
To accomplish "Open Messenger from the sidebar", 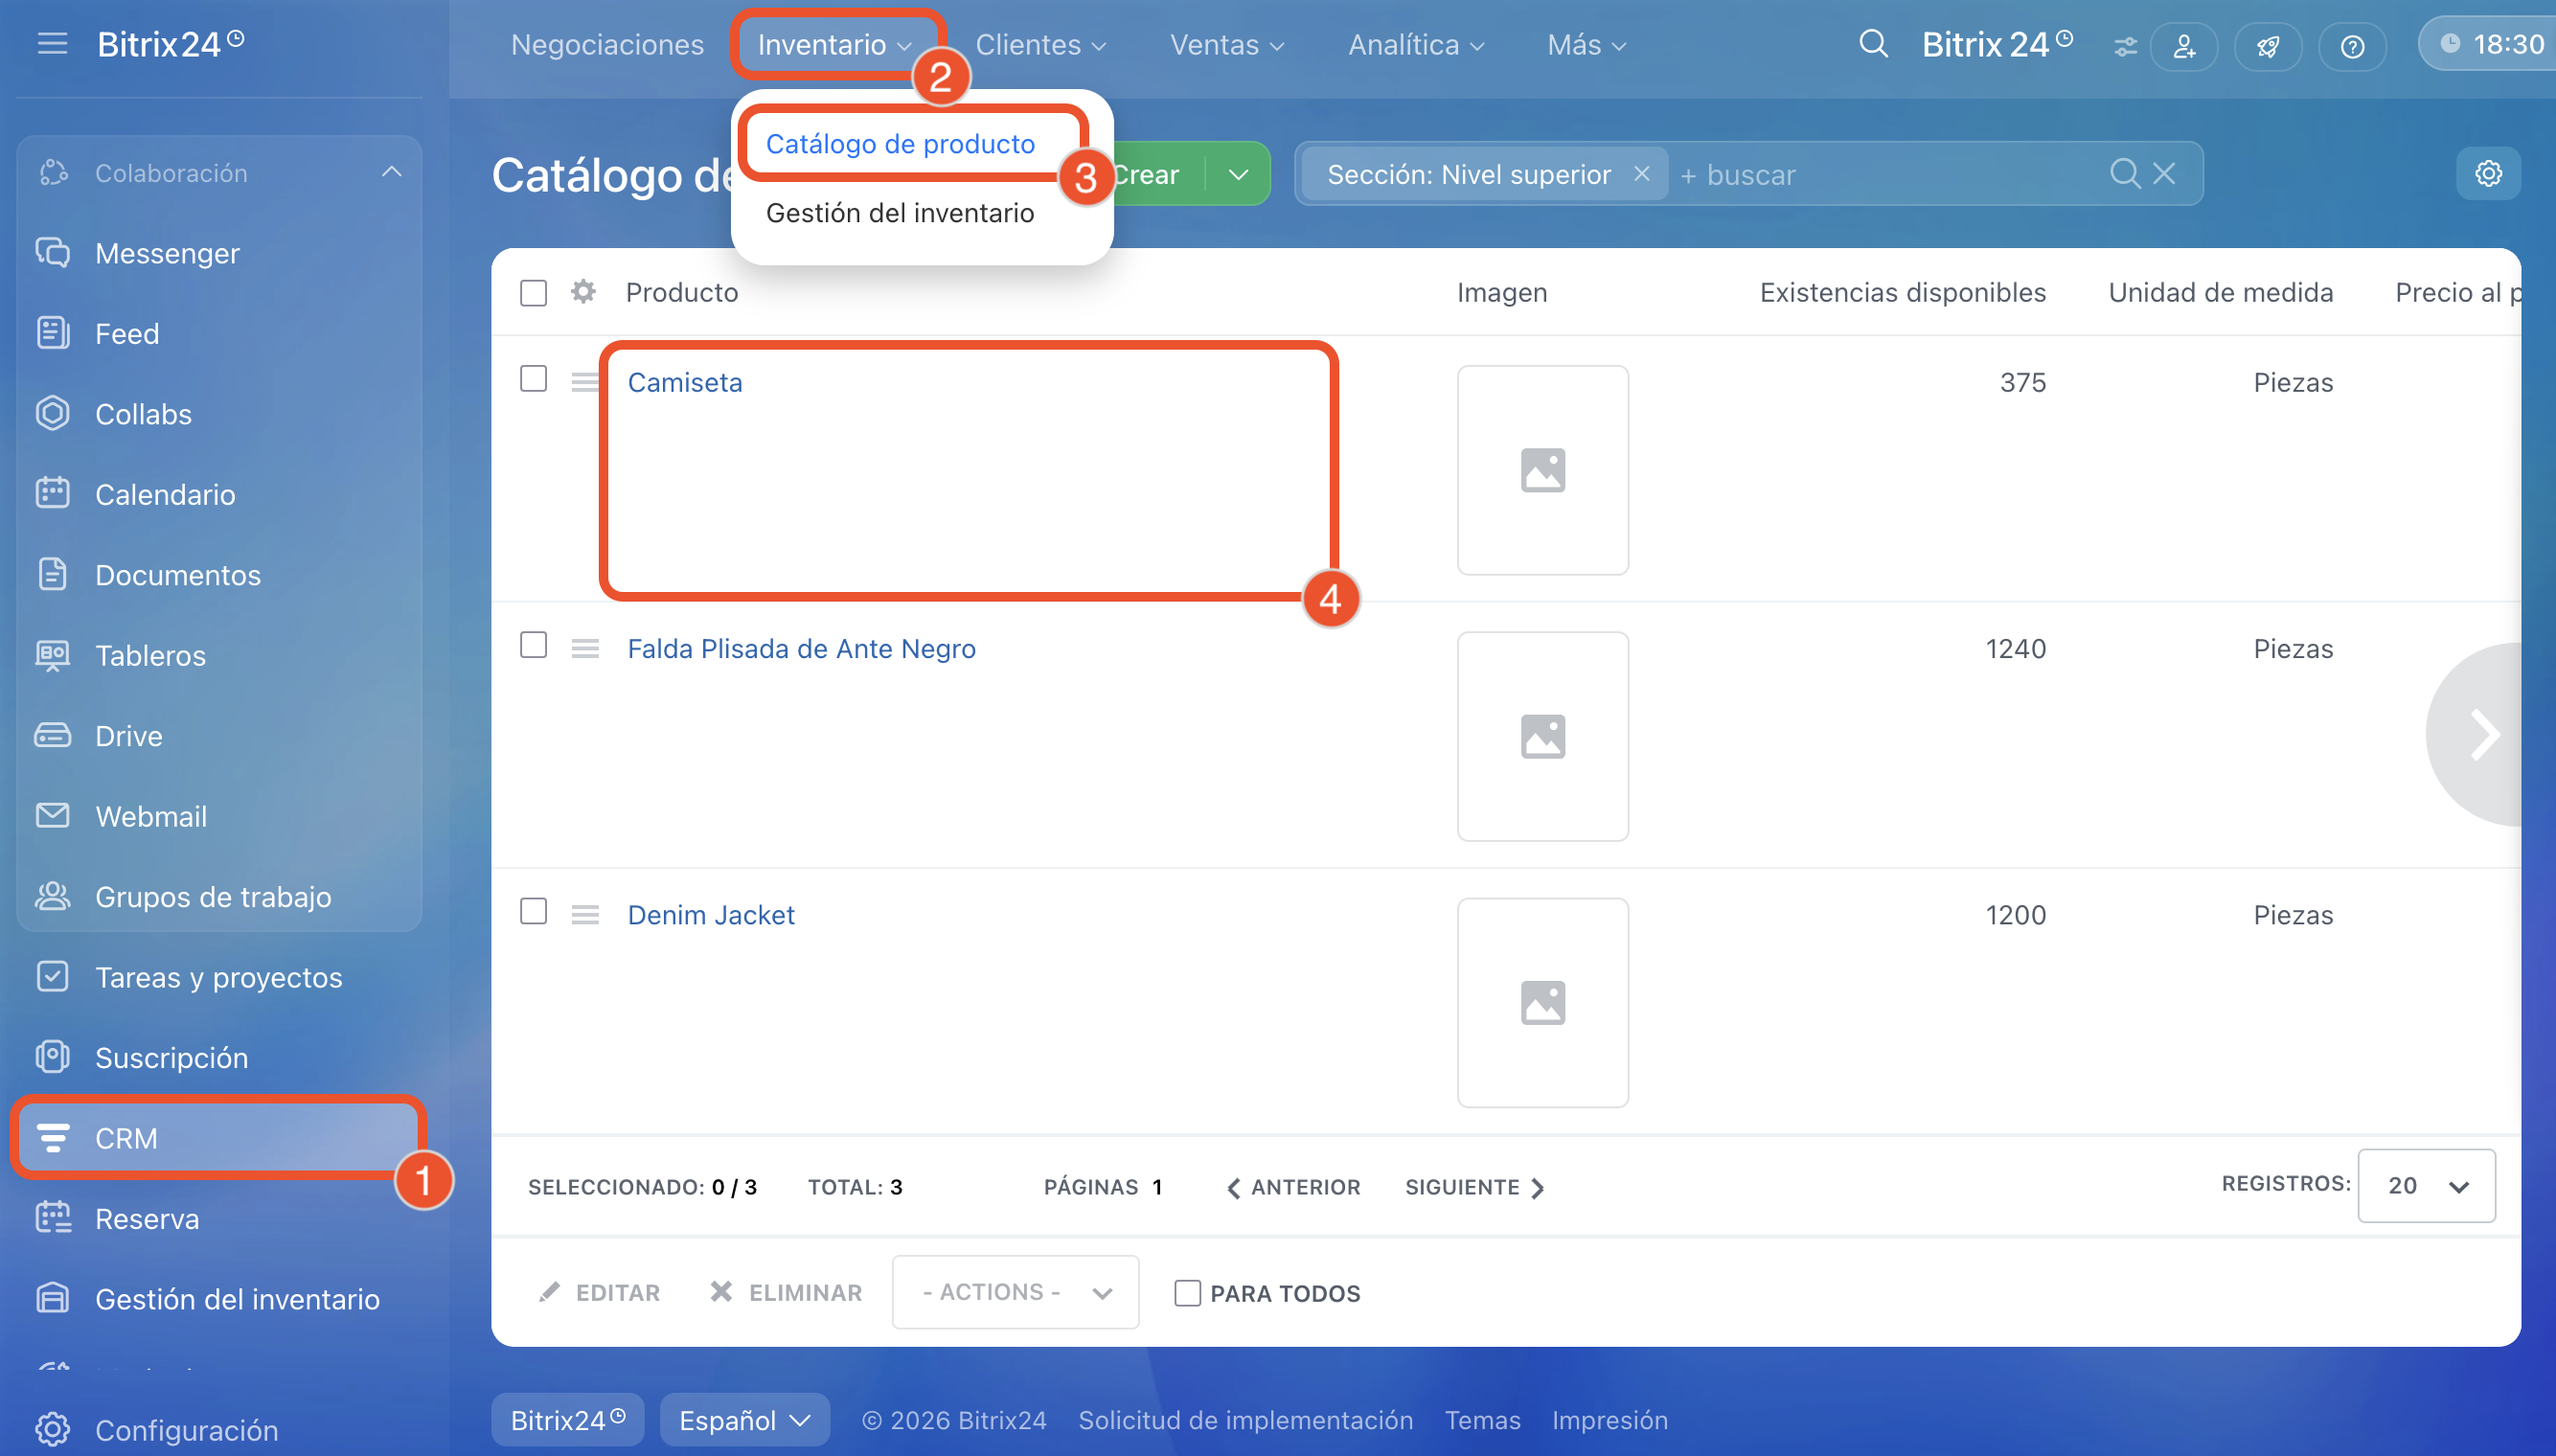I will tap(166, 253).
